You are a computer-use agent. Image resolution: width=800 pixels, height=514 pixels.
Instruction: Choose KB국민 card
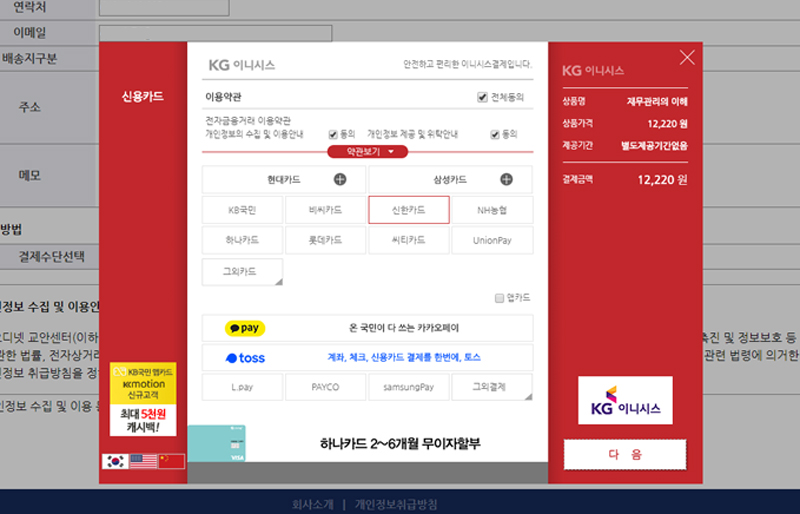coord(242,210)
